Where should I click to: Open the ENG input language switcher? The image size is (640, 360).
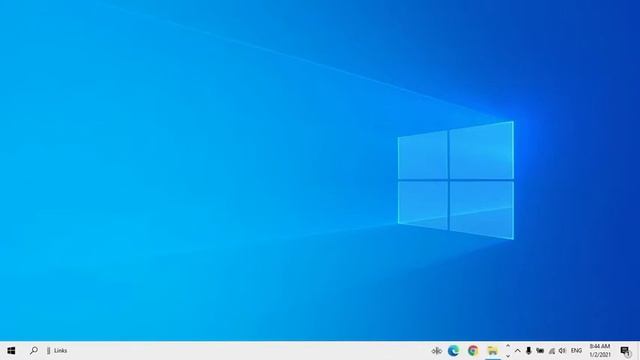pyautogui.click(x=576, y=351)
